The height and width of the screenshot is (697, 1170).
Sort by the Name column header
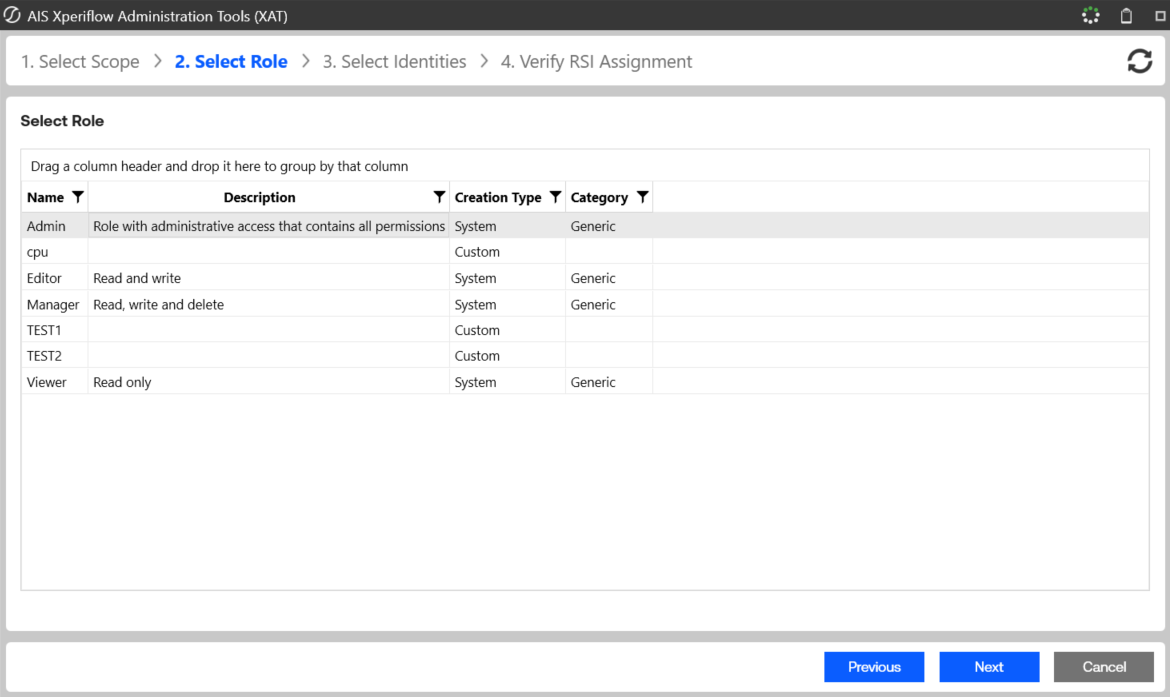point(46,197)
